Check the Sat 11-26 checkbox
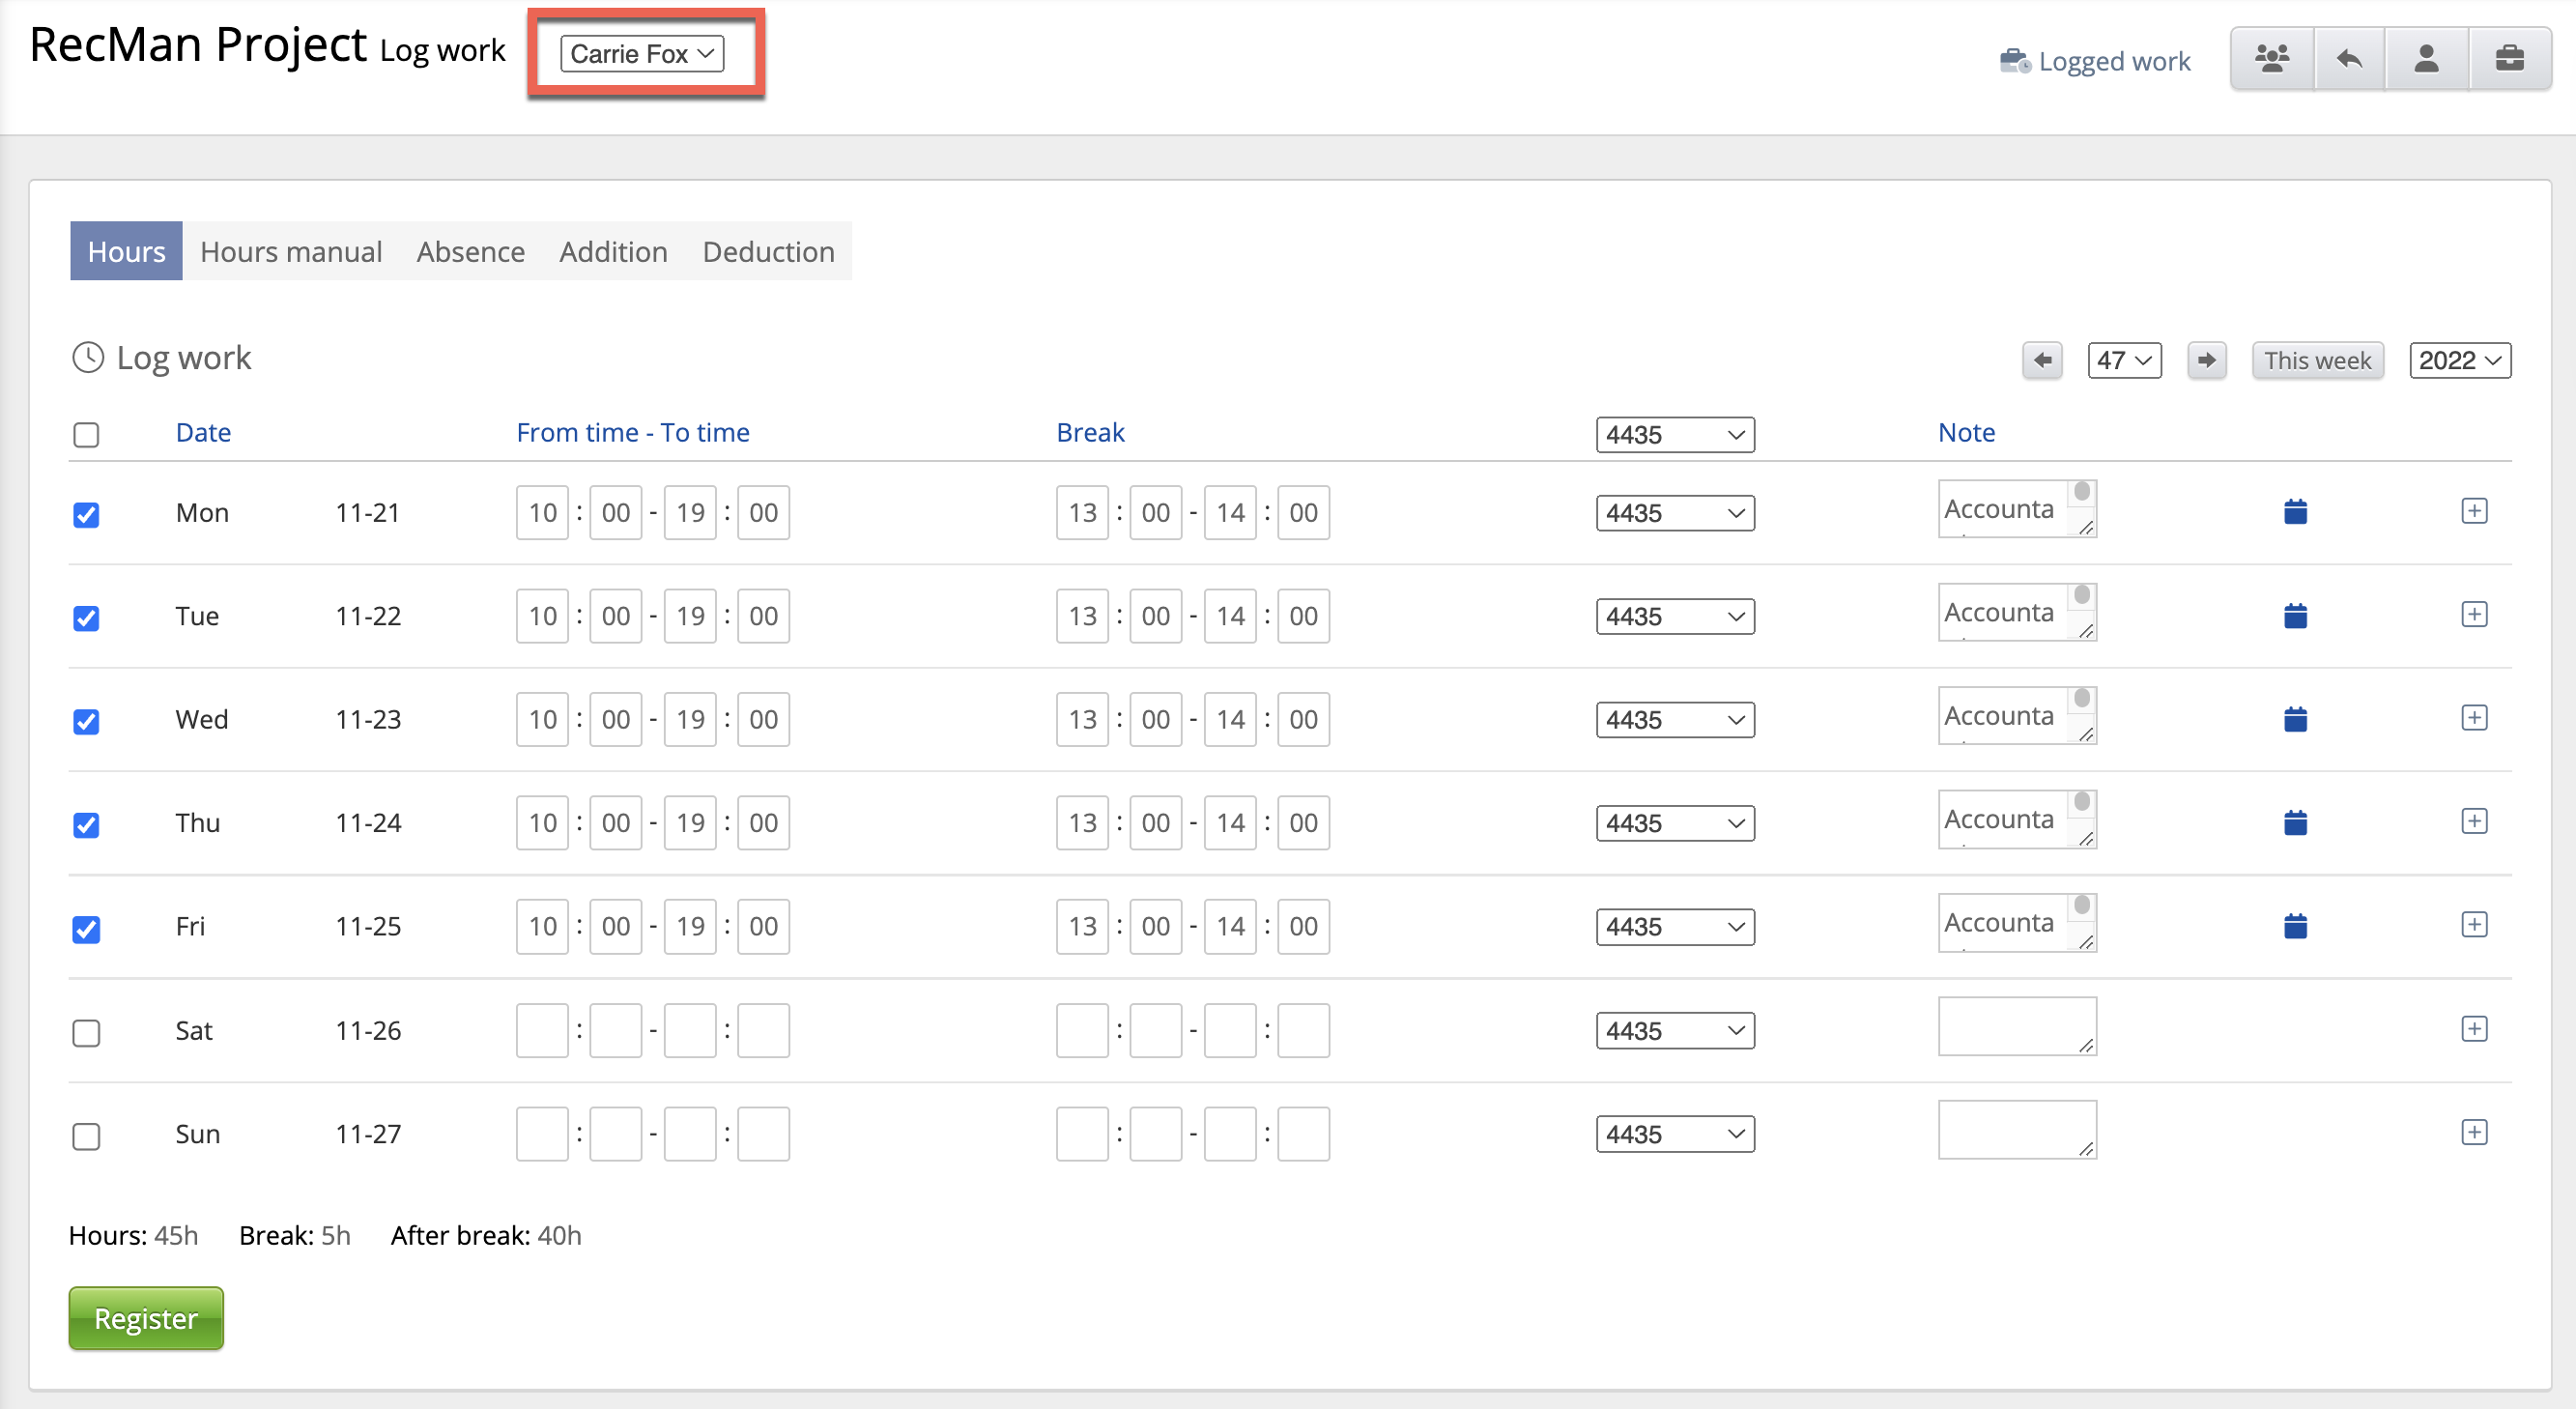 tap(87, 1032)
